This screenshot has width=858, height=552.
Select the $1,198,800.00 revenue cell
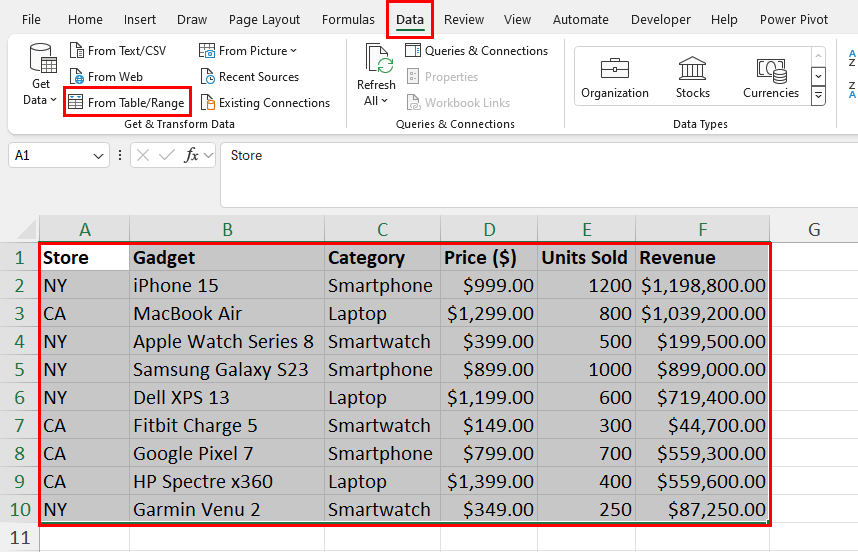(x=703, y=285)
